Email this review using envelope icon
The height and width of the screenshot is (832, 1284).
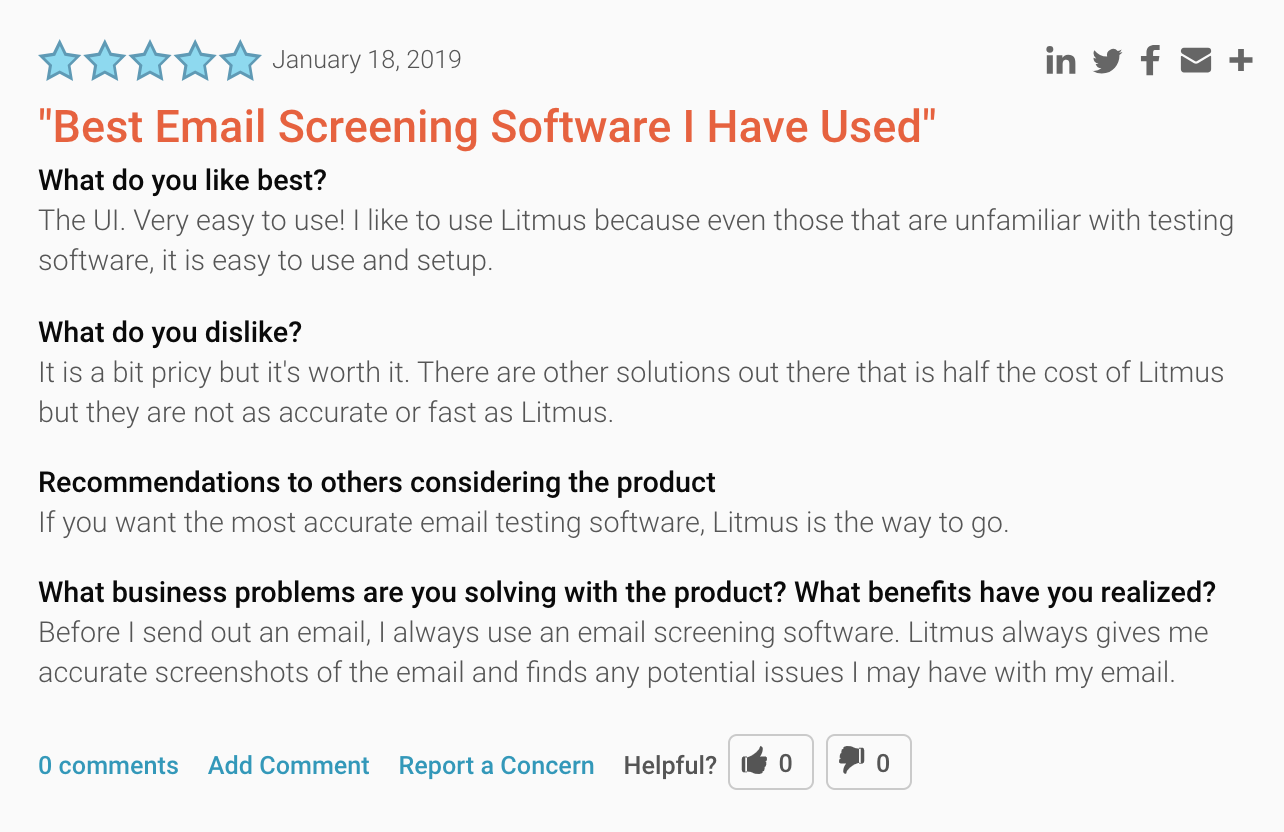point(1195,61)
